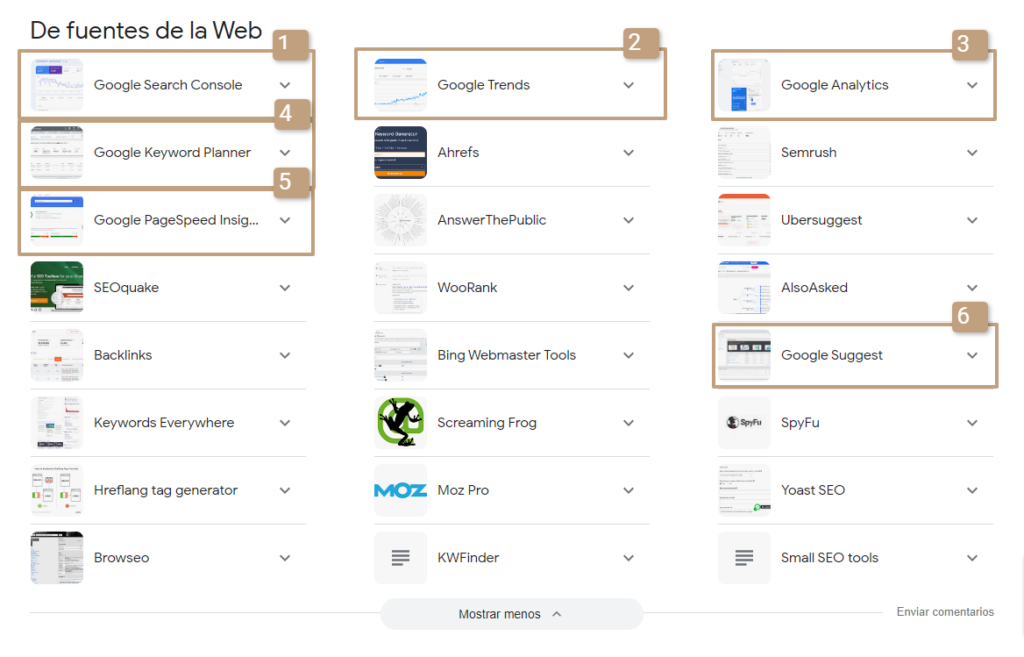
Task: Expand the Hreflang tag generator chevron
Action: [285, 490]
